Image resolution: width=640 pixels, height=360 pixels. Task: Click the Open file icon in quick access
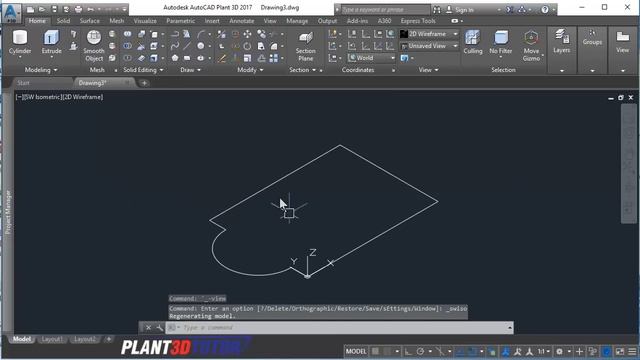[42, 9]
